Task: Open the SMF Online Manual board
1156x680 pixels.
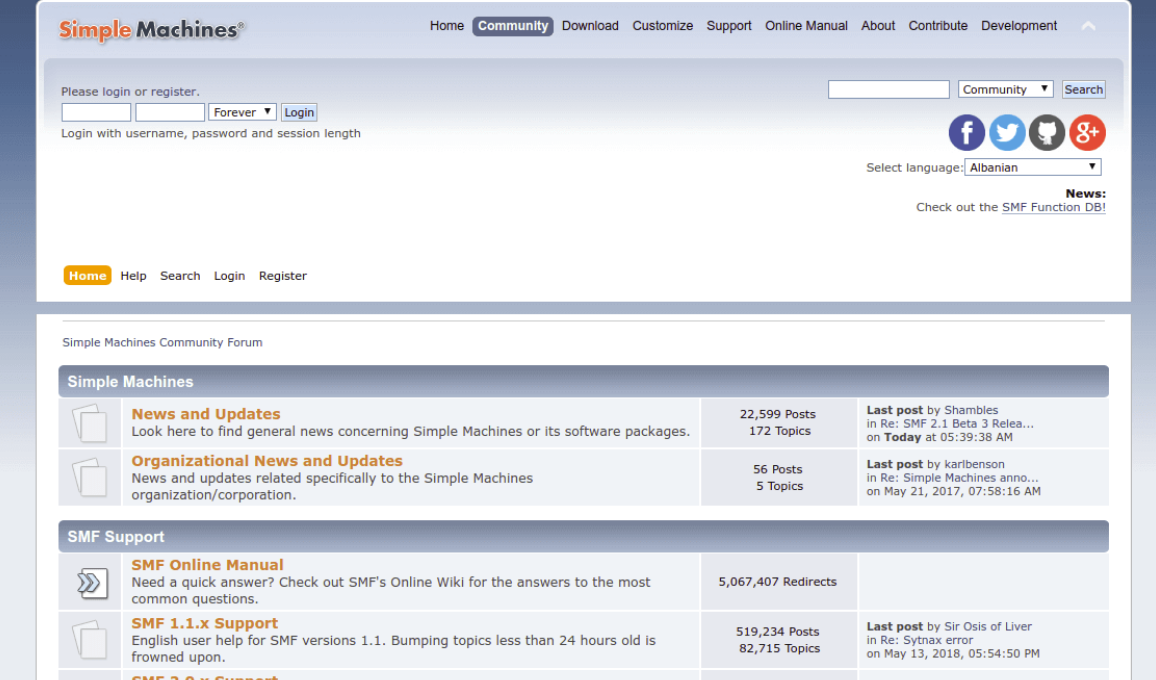Action: click(207, 565)
